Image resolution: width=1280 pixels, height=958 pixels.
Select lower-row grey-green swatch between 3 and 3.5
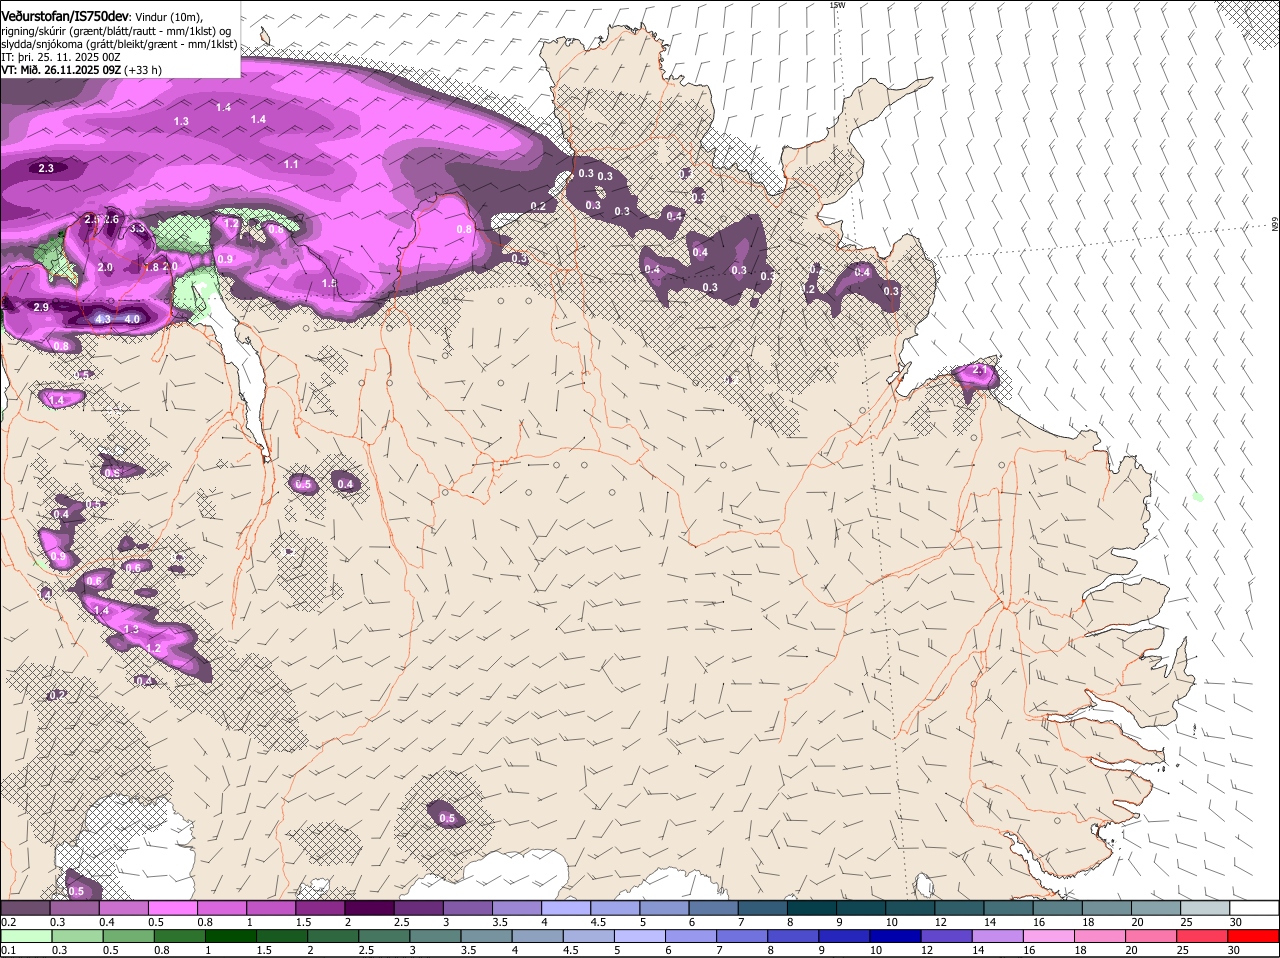[436, 935]
